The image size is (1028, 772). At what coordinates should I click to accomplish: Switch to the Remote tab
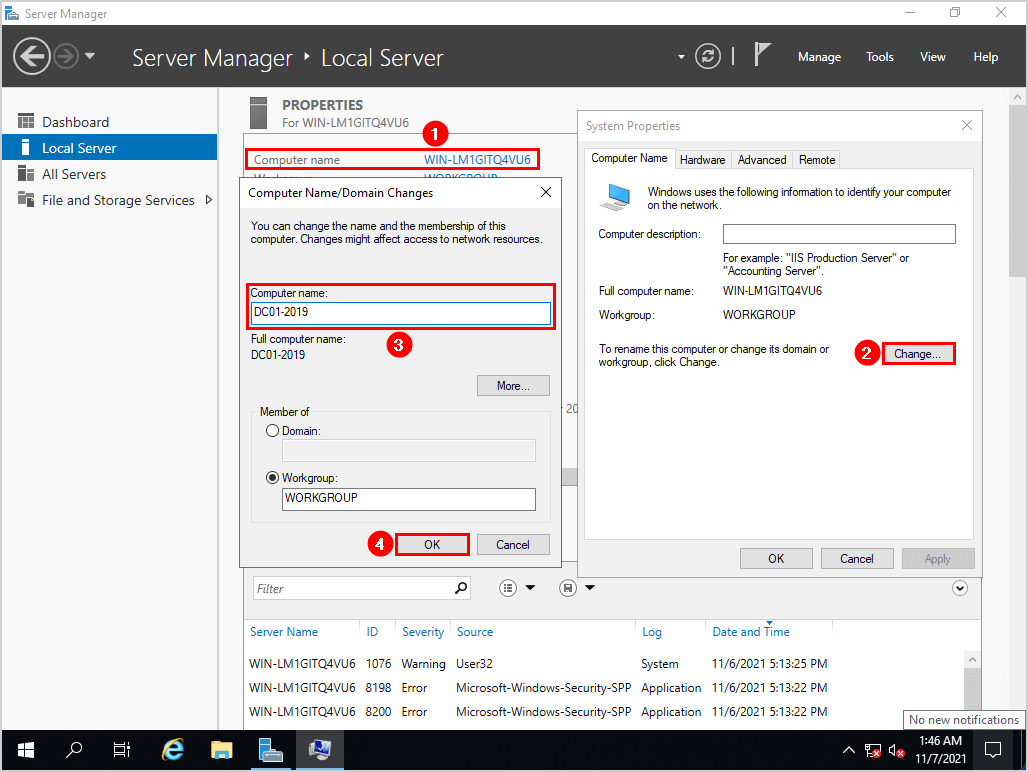click(817, 160)
